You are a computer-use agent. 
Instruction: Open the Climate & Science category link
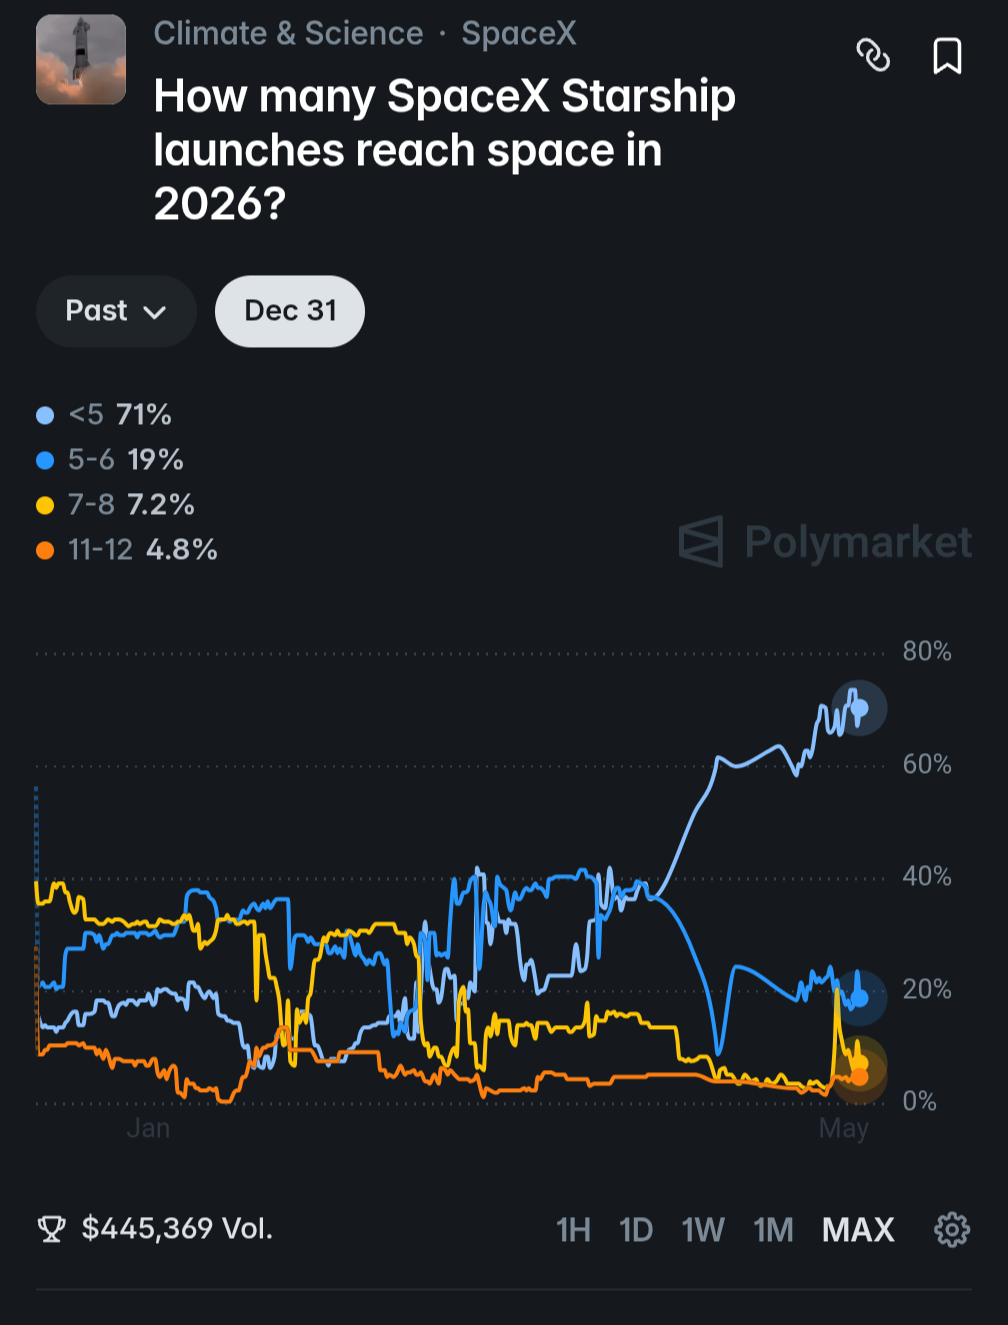click(288, 33)
